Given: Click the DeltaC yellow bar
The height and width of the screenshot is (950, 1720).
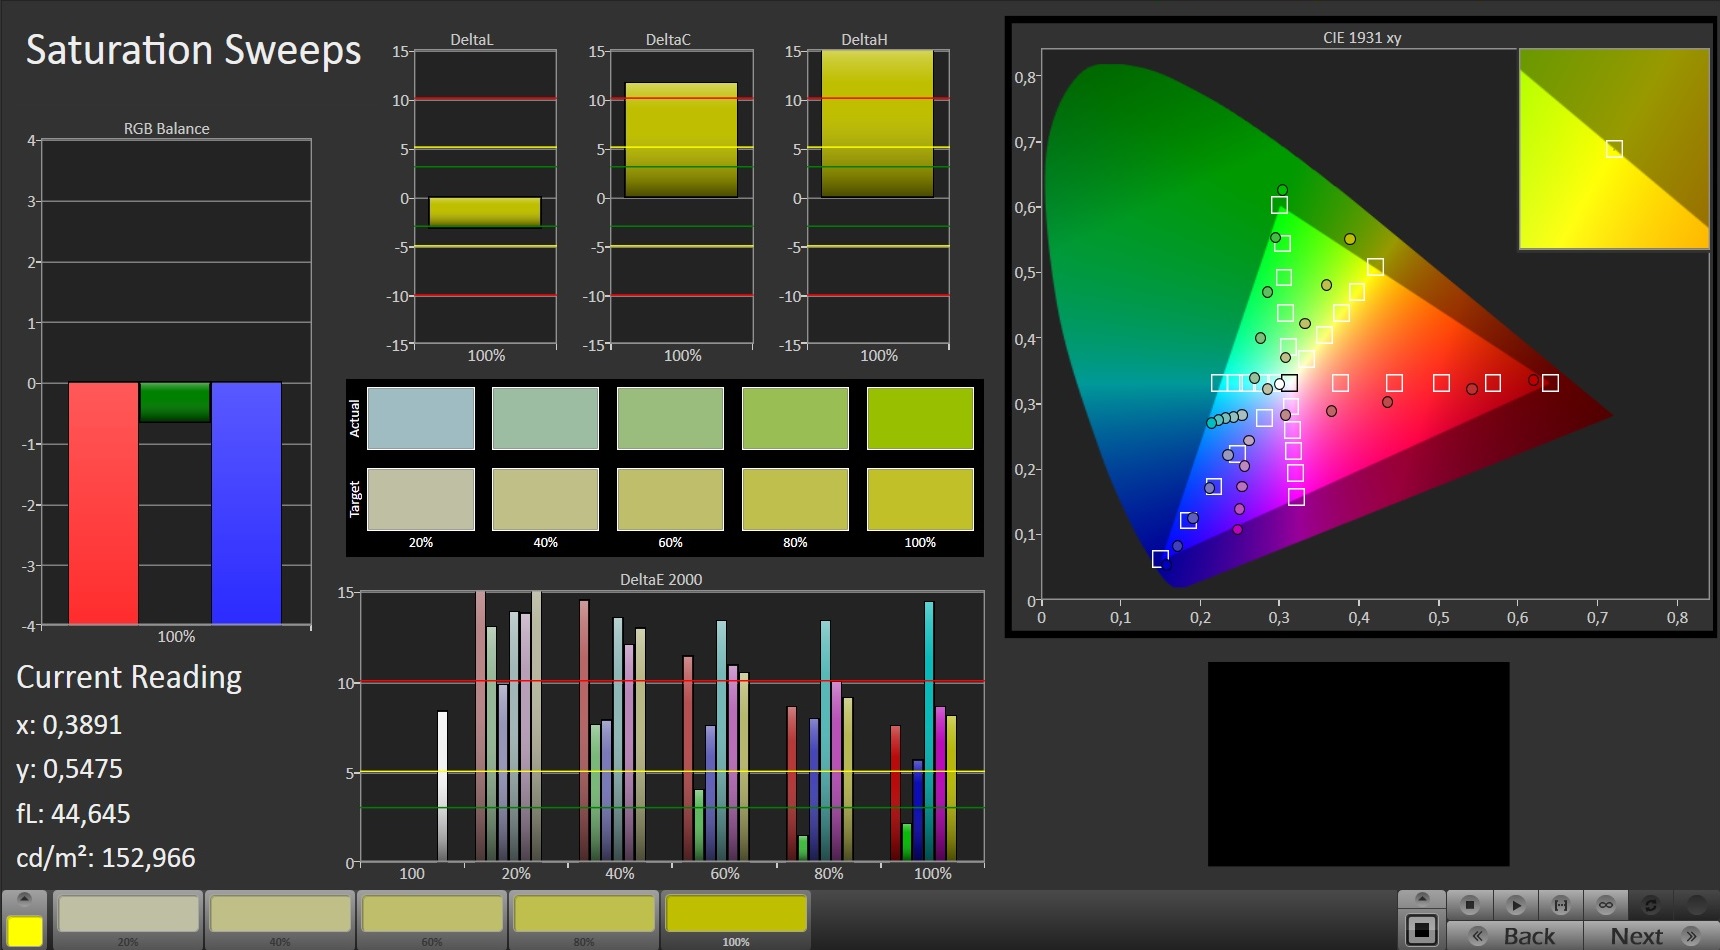Looking at the screenshot, I should click(x=681, y=140).
